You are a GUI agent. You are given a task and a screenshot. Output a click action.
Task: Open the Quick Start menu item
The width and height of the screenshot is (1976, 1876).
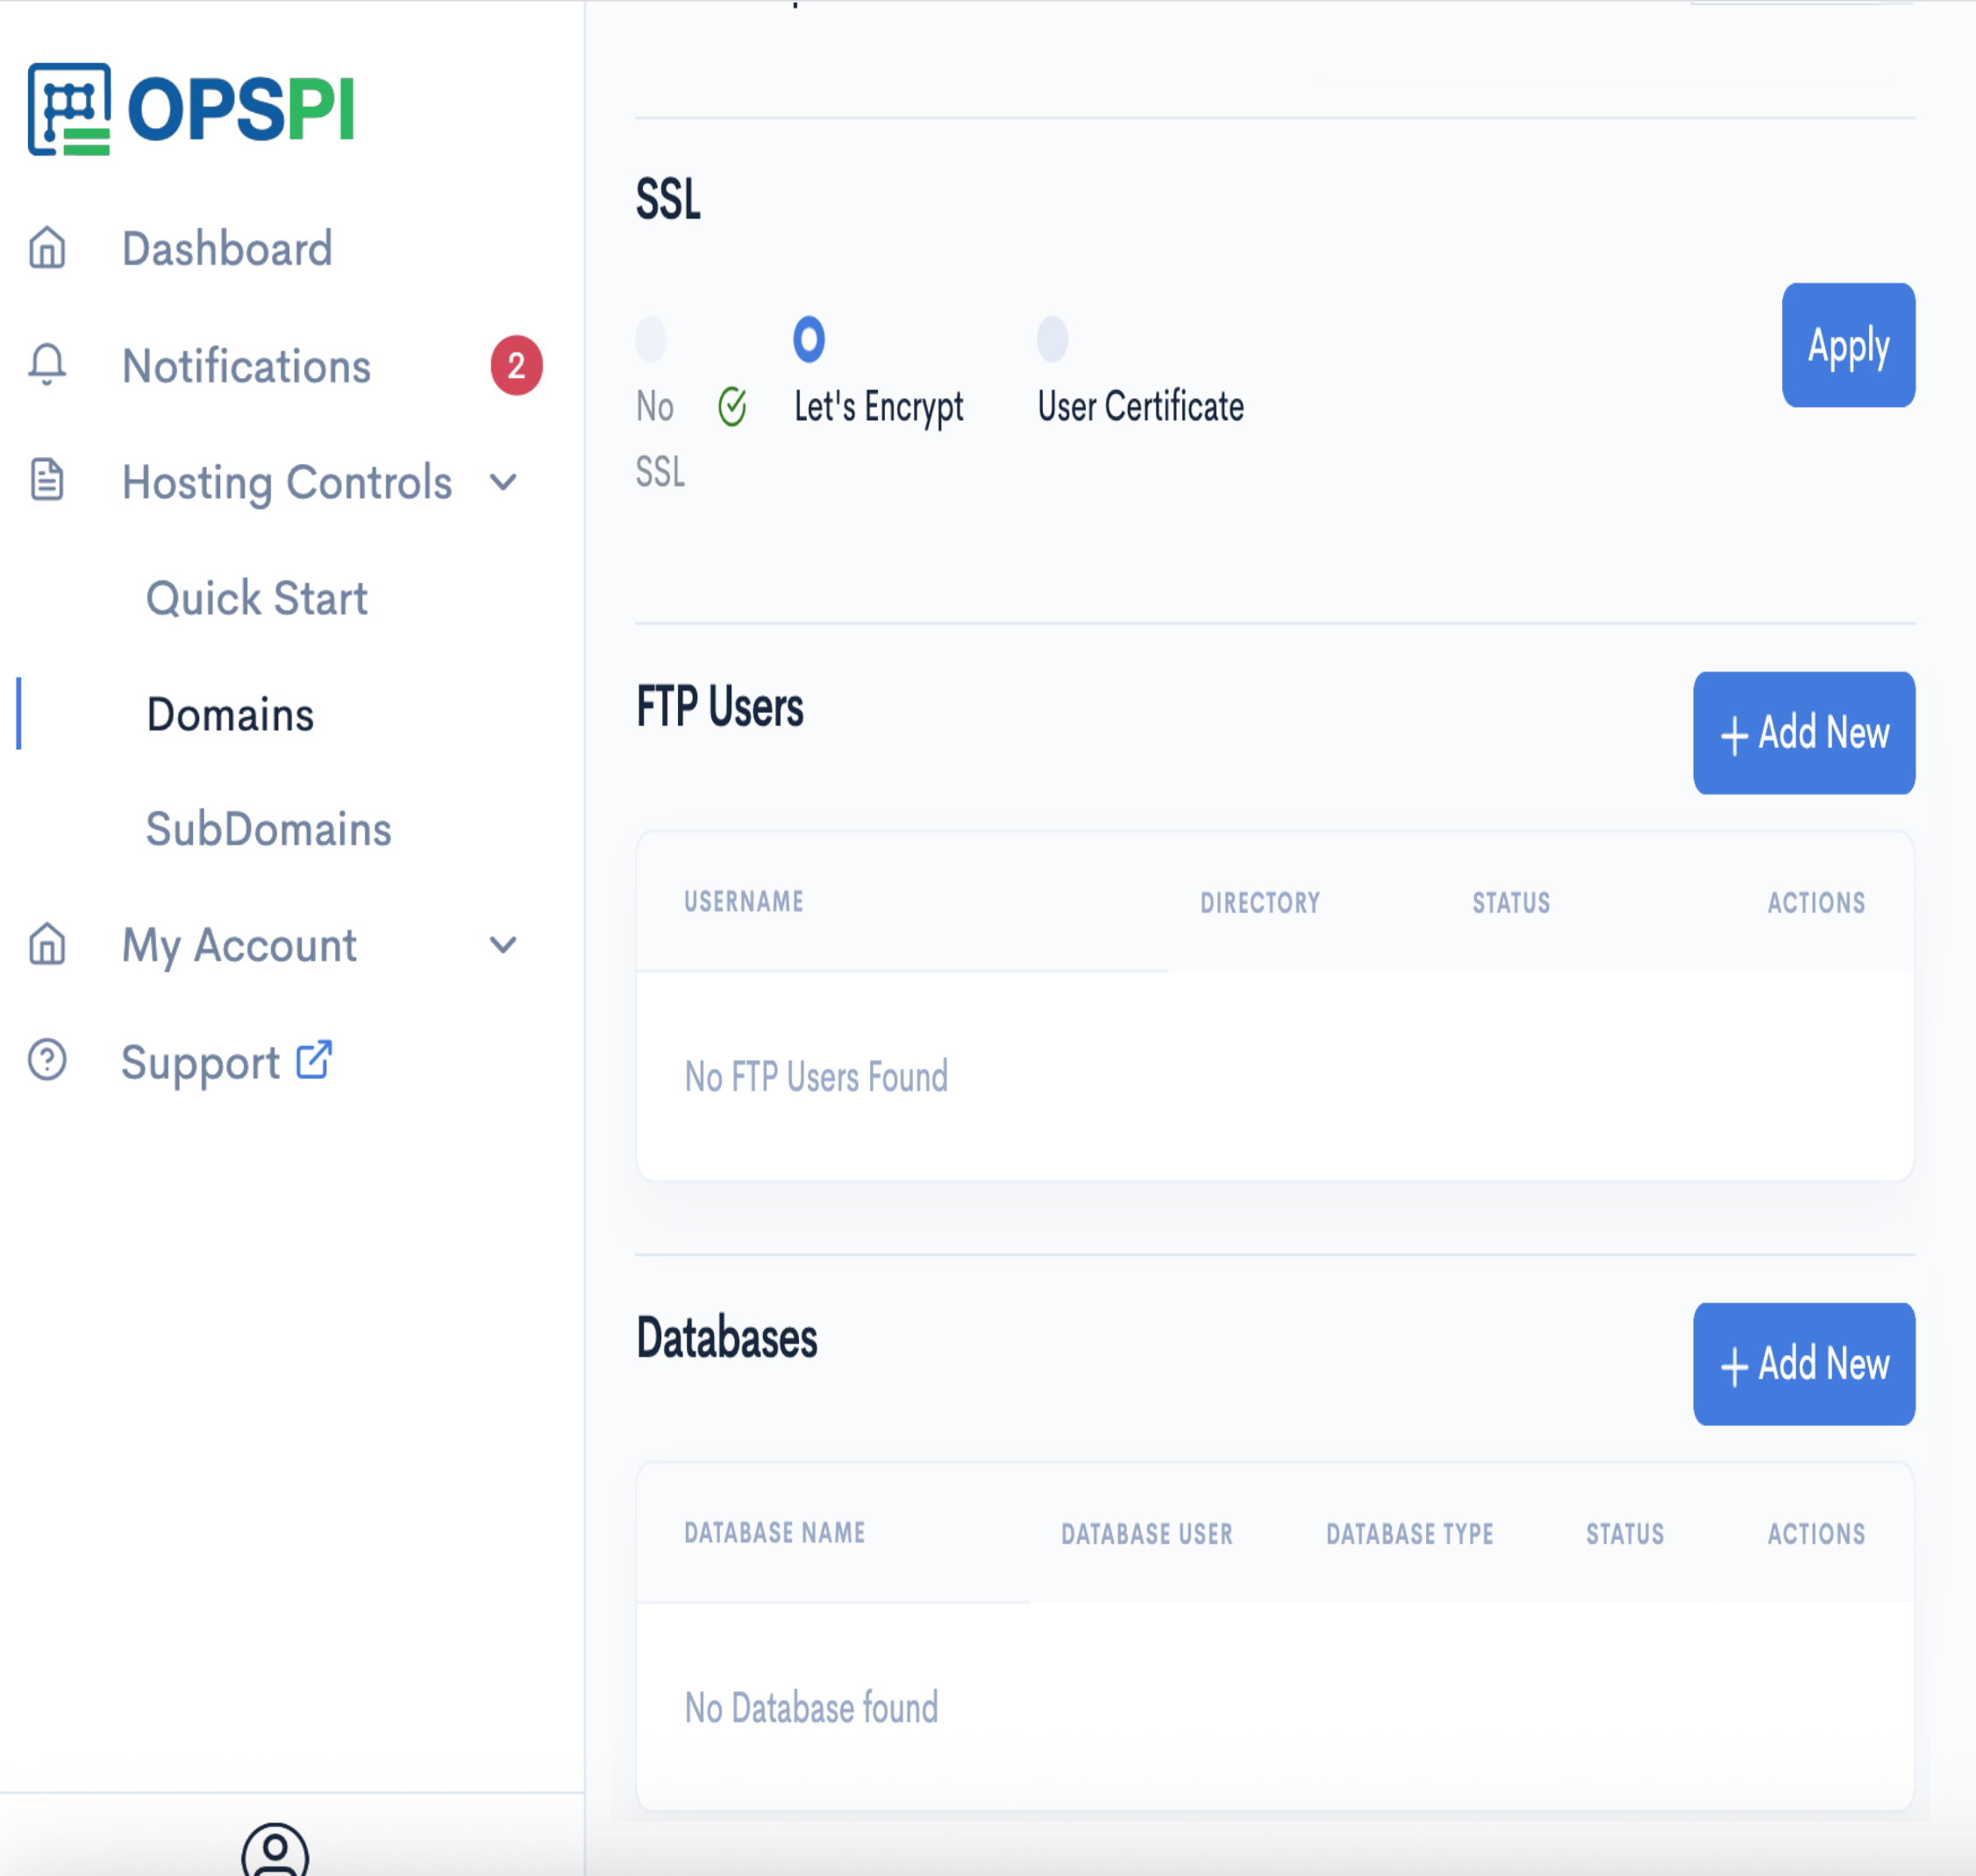[x=257, y=598]
